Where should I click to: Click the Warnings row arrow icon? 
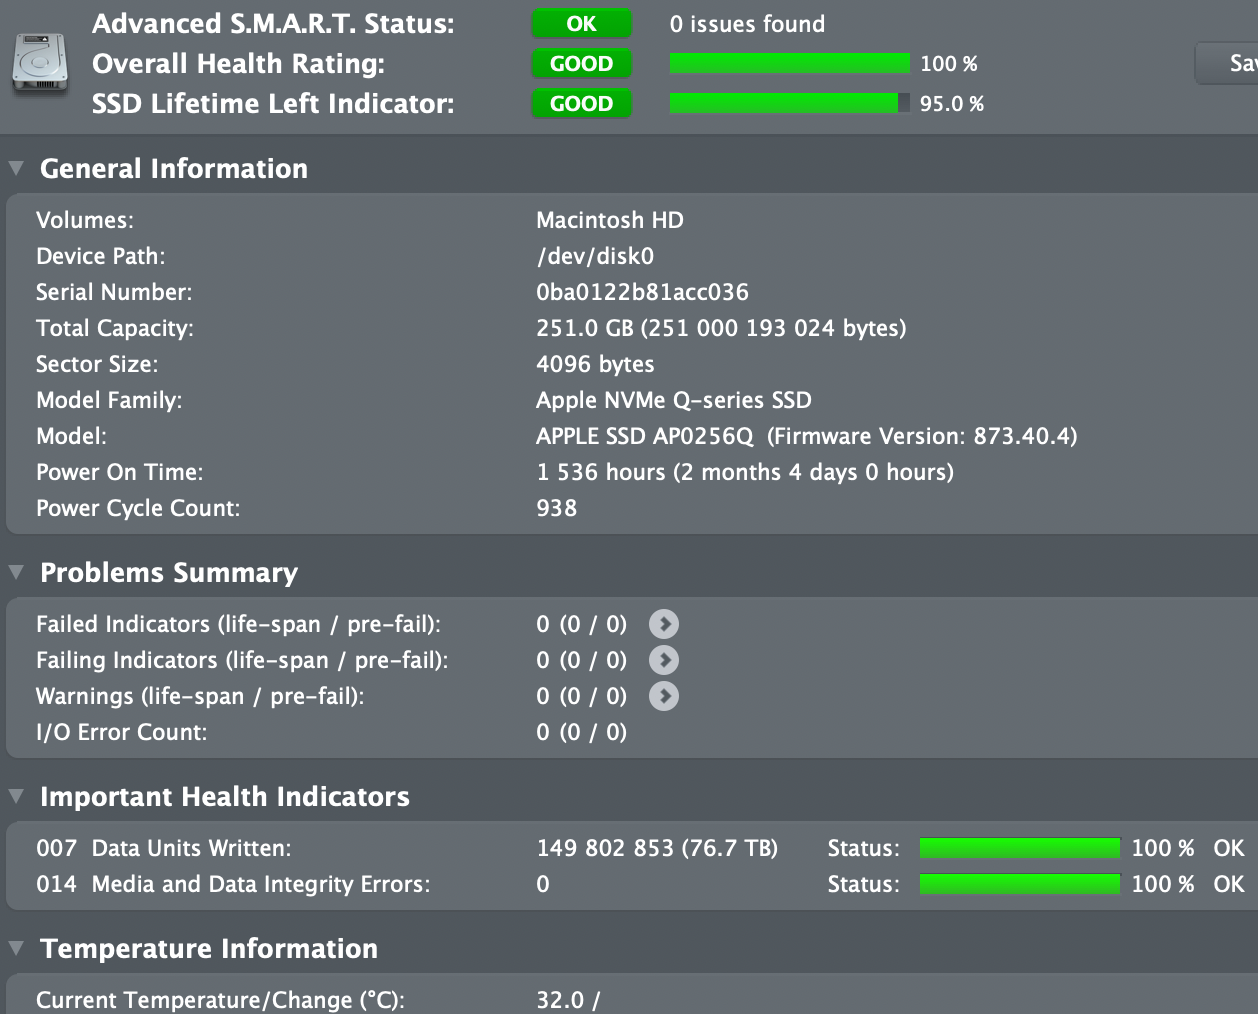[x=663, y=696]
